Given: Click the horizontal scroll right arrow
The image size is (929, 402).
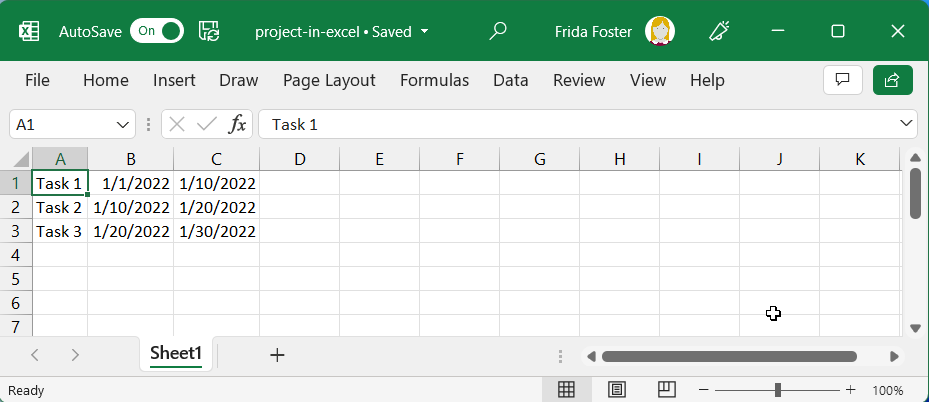Looking at the screenshot, I should [895, 356].
